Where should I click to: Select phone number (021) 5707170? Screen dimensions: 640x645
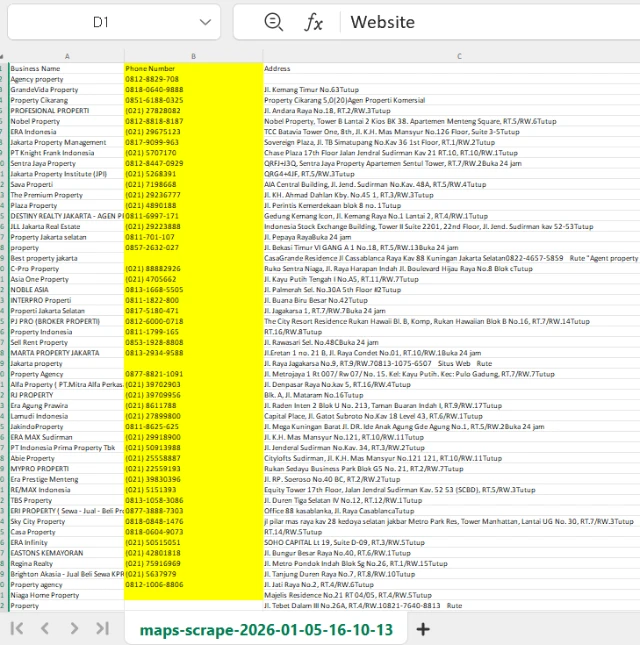pos(193,153)
